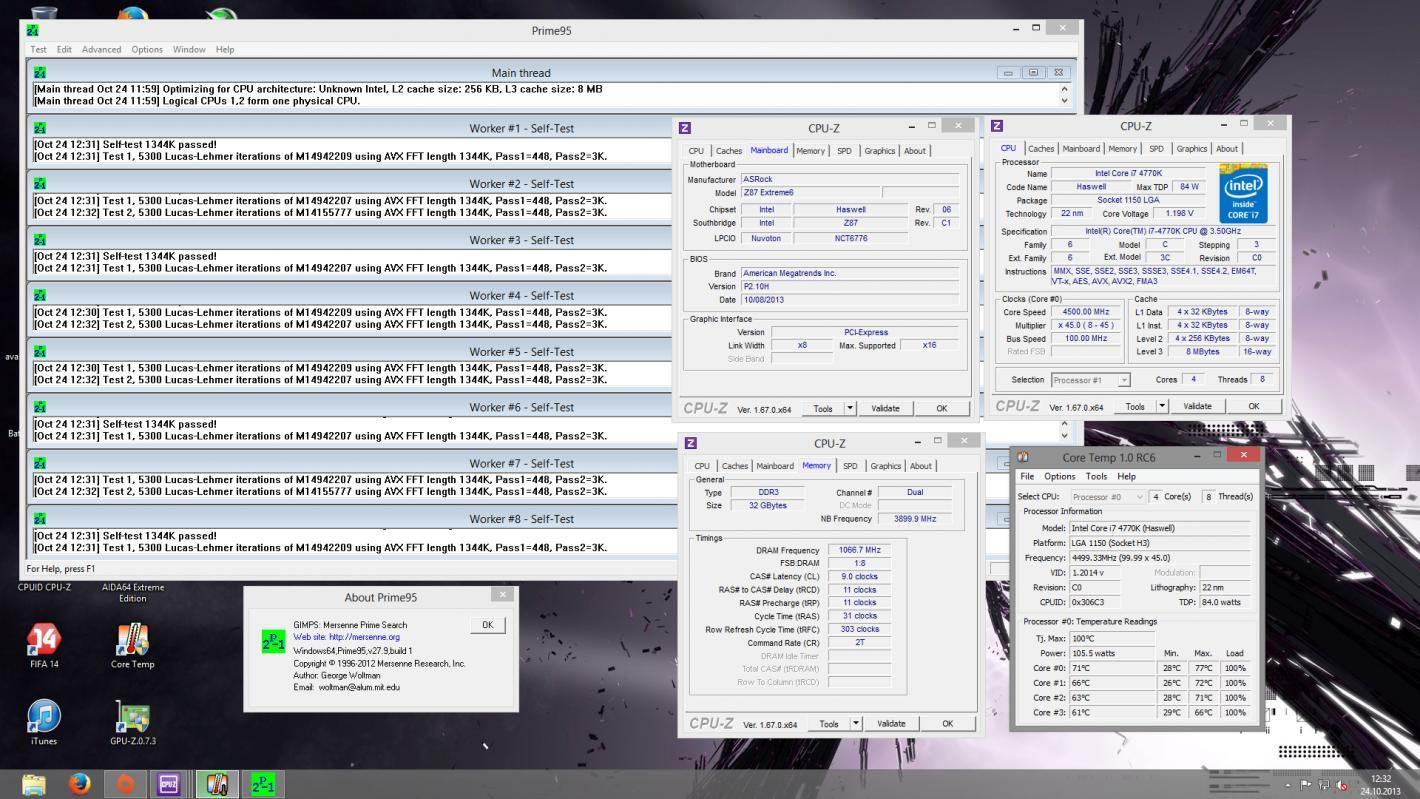The image size is (1420, 799).
Task: Click the Core Temp window title icon
Action: coord(1023,457)
